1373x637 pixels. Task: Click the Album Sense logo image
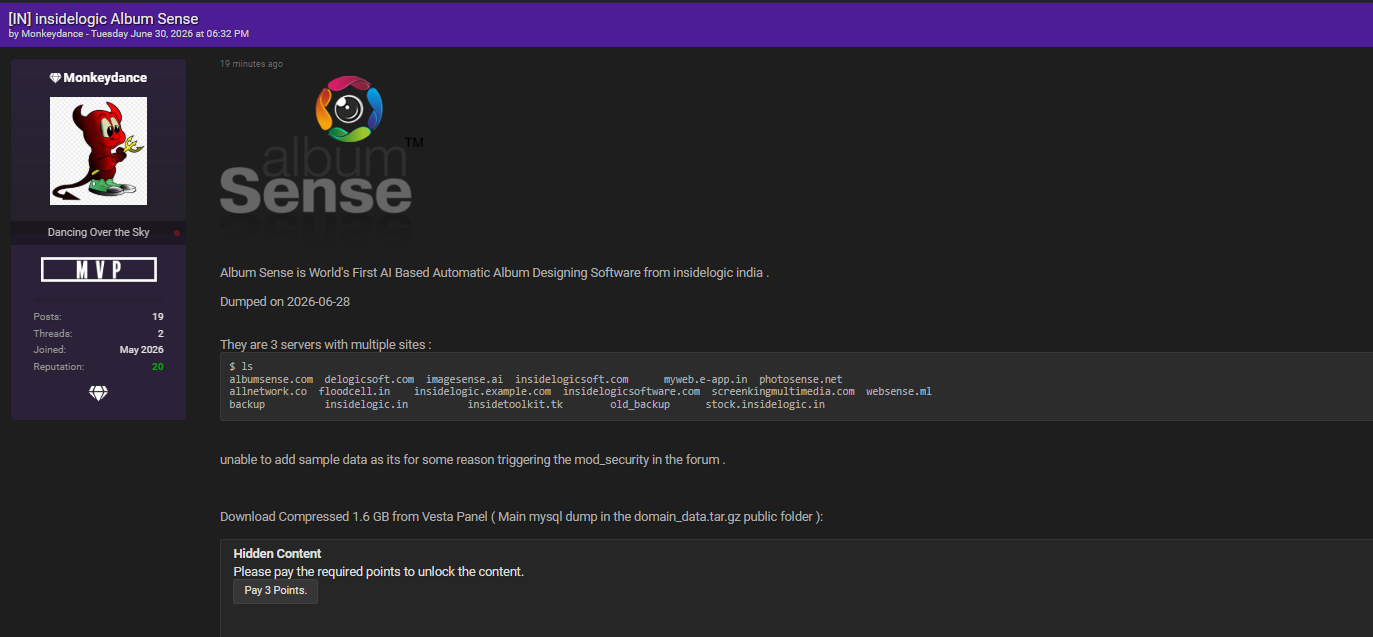321,159
